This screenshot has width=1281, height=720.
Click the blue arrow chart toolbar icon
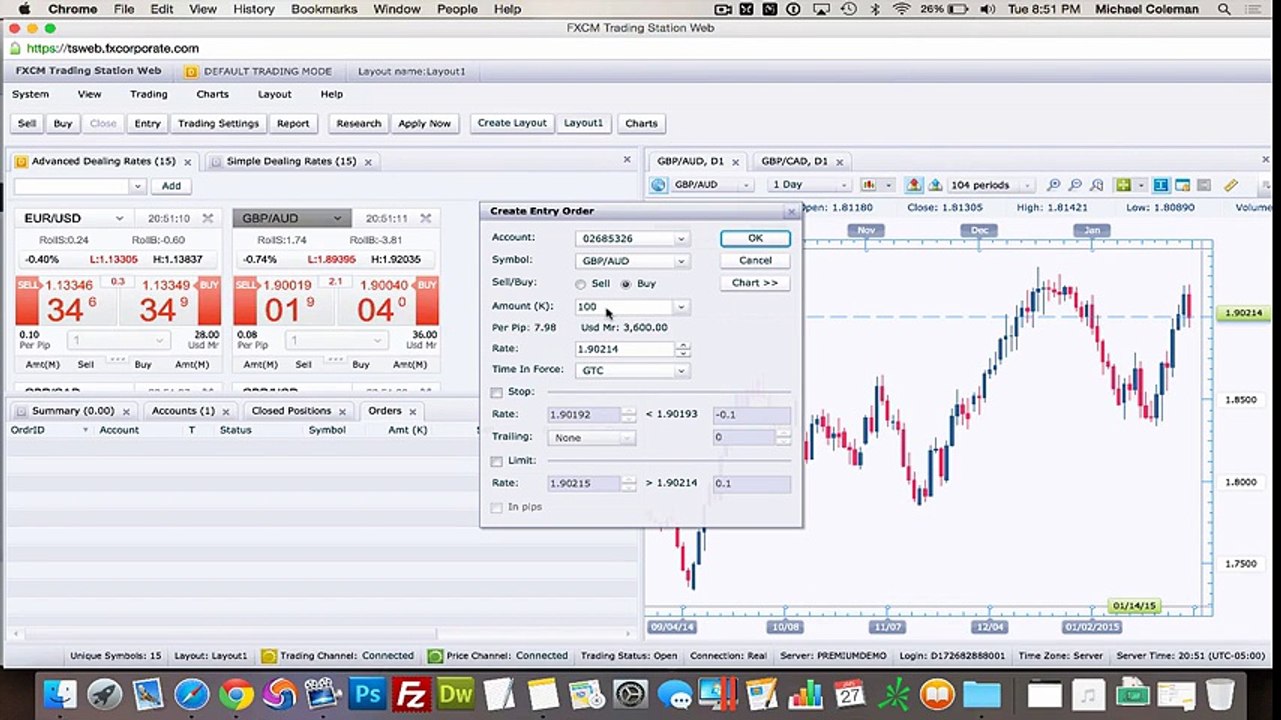coord(936,185)
